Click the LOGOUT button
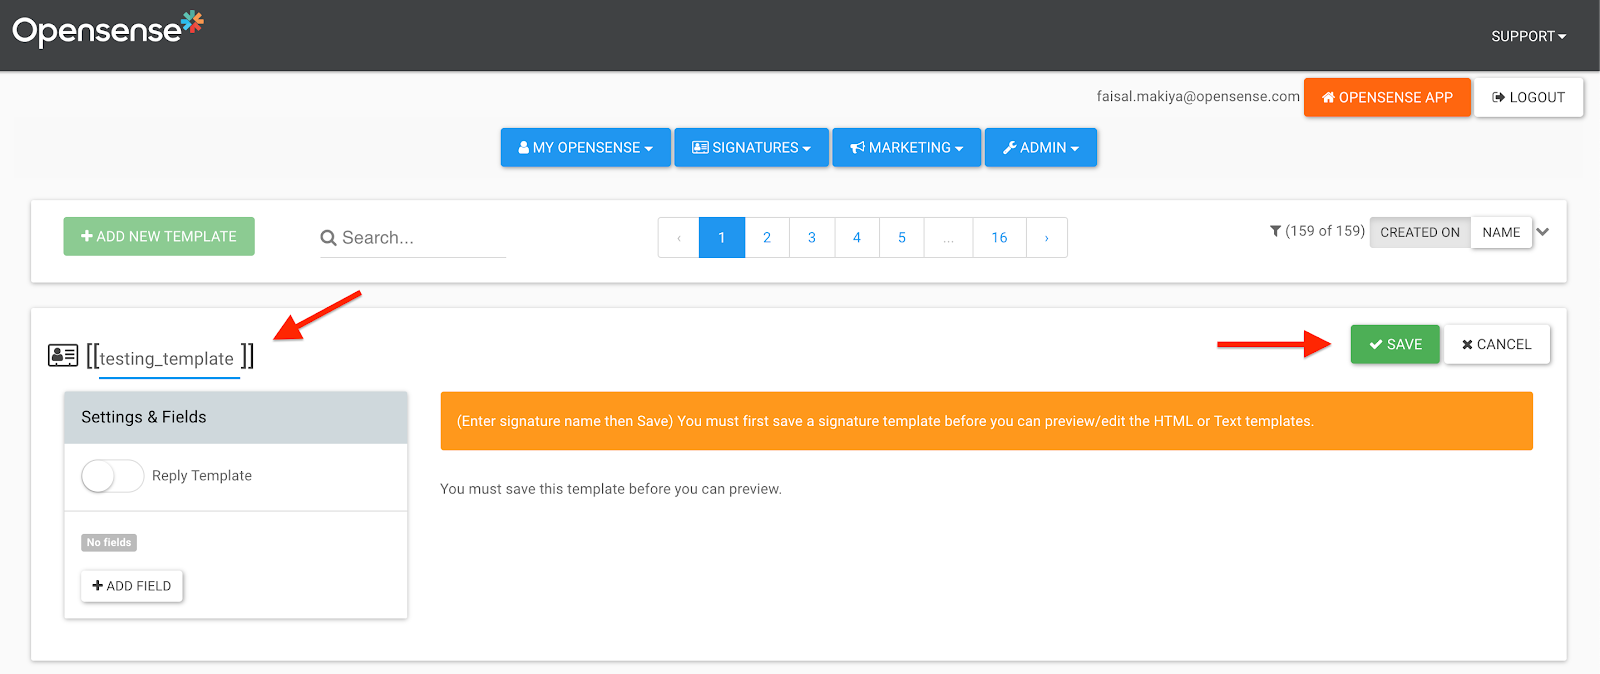Image resolution: width=1600 pixels, height=674 pixels. [x=1529, y=97]
